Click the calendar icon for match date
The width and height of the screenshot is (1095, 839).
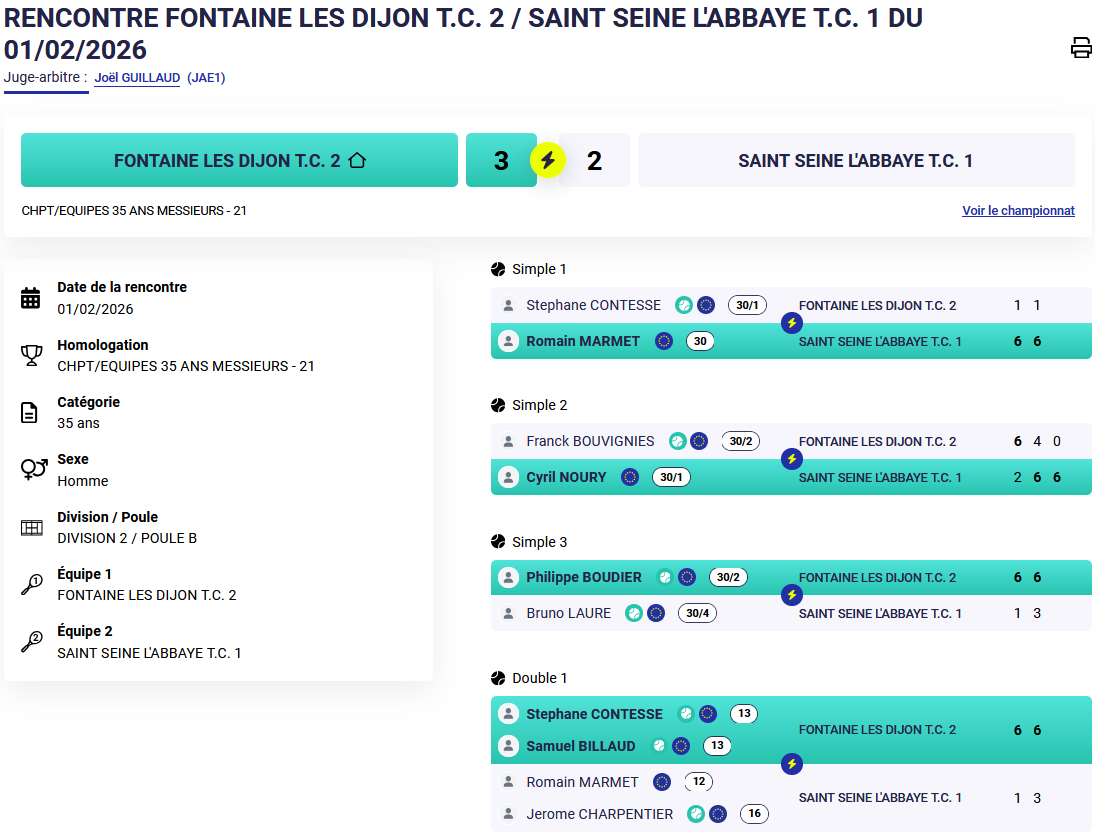click(x=31, y=298)
